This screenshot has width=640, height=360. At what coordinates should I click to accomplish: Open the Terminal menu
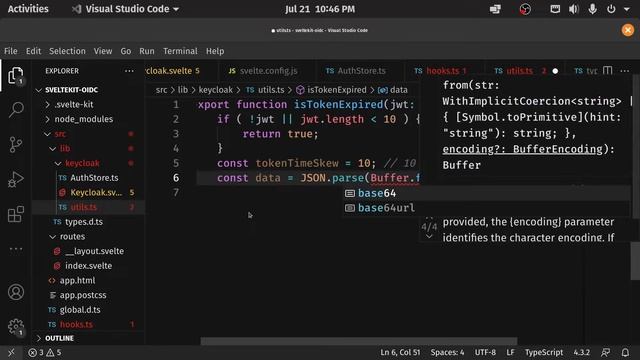tap(180, 51)
